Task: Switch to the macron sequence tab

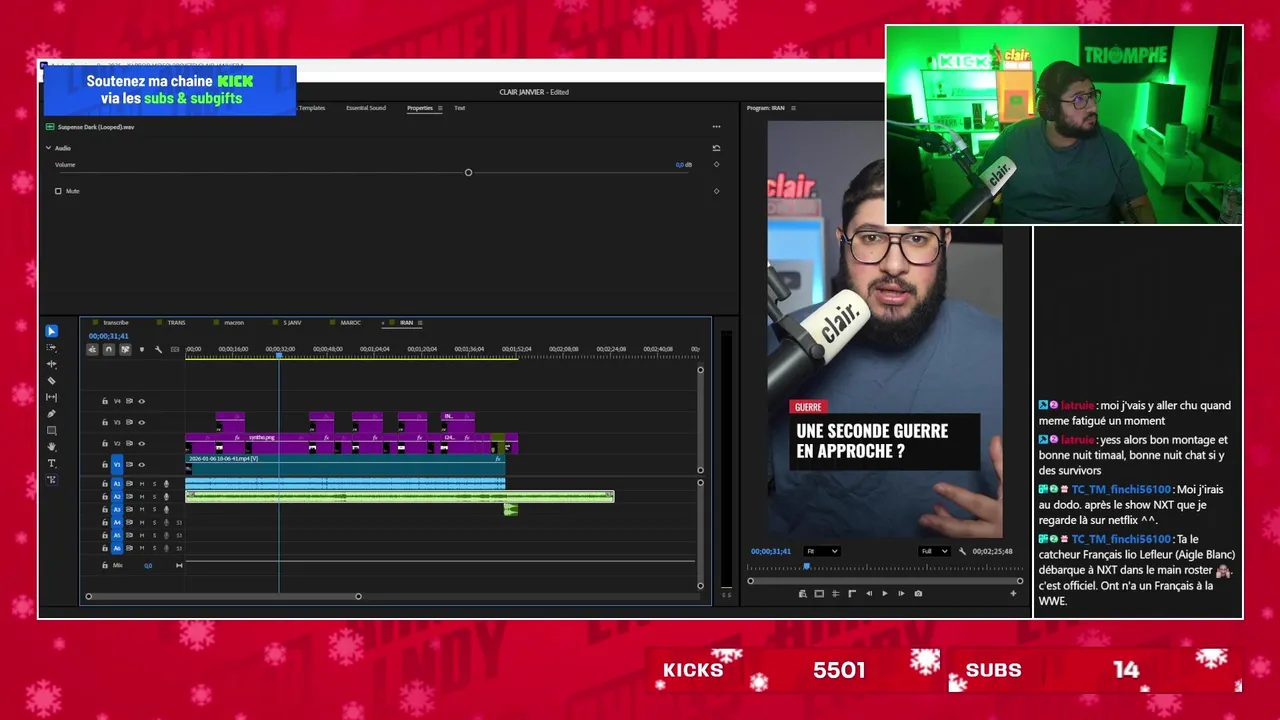Action: point(234,323)
